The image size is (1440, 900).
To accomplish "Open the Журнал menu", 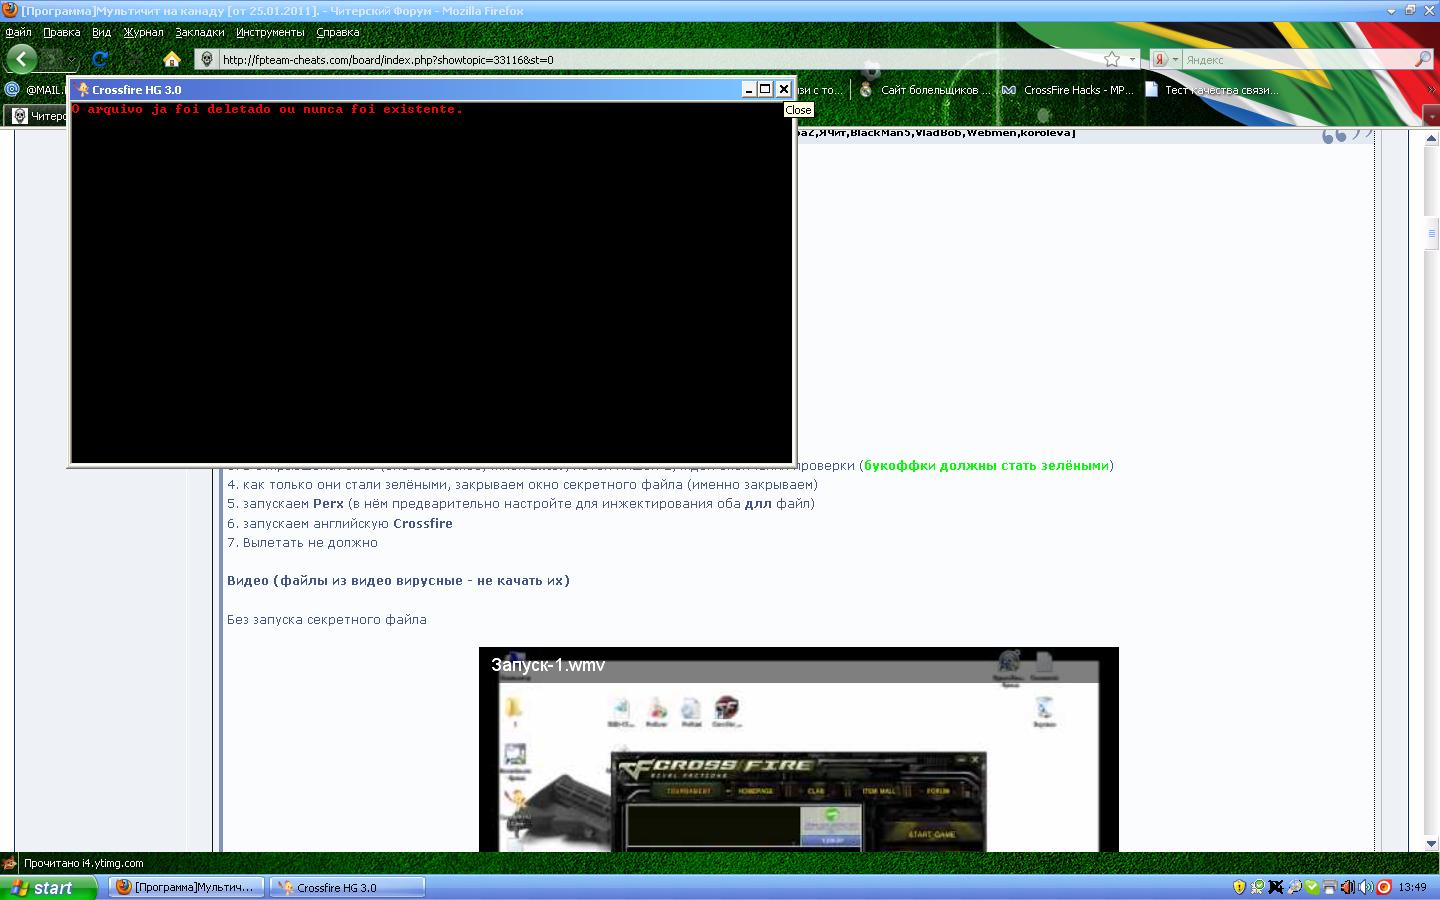I will tap(143, 32).
